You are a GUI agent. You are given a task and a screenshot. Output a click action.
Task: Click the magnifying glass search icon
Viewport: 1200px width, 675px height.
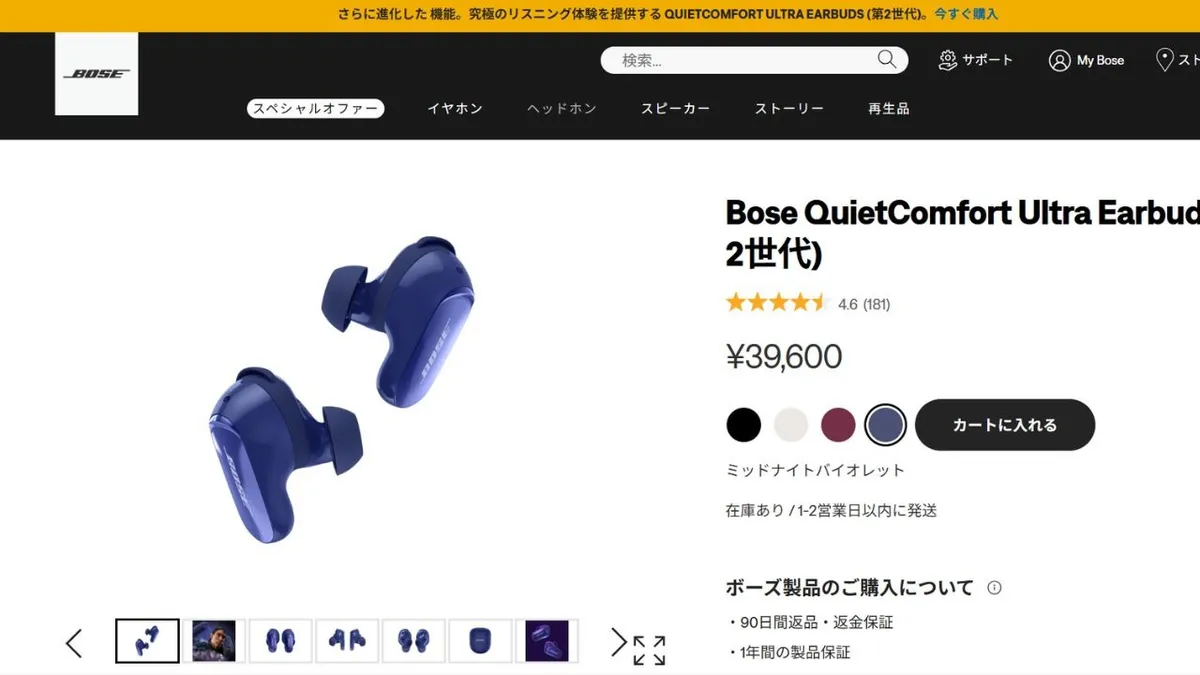887,59
